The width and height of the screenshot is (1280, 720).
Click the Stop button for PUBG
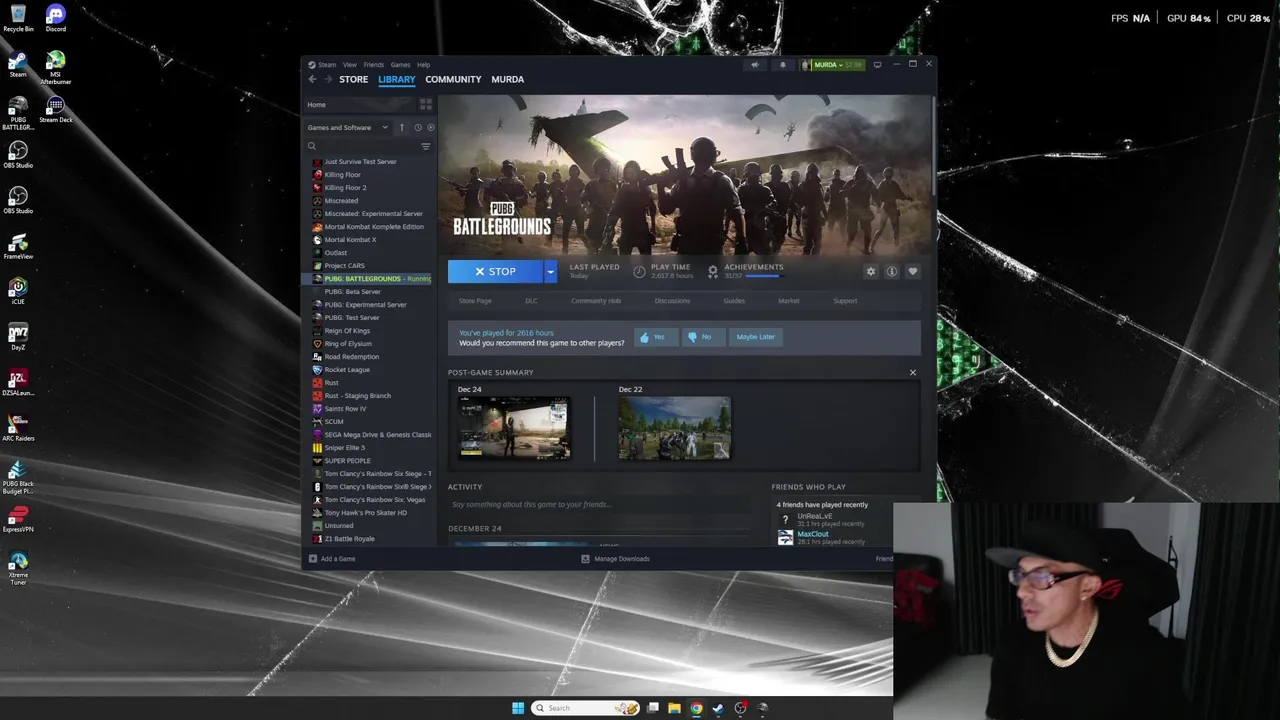[495, 271]
